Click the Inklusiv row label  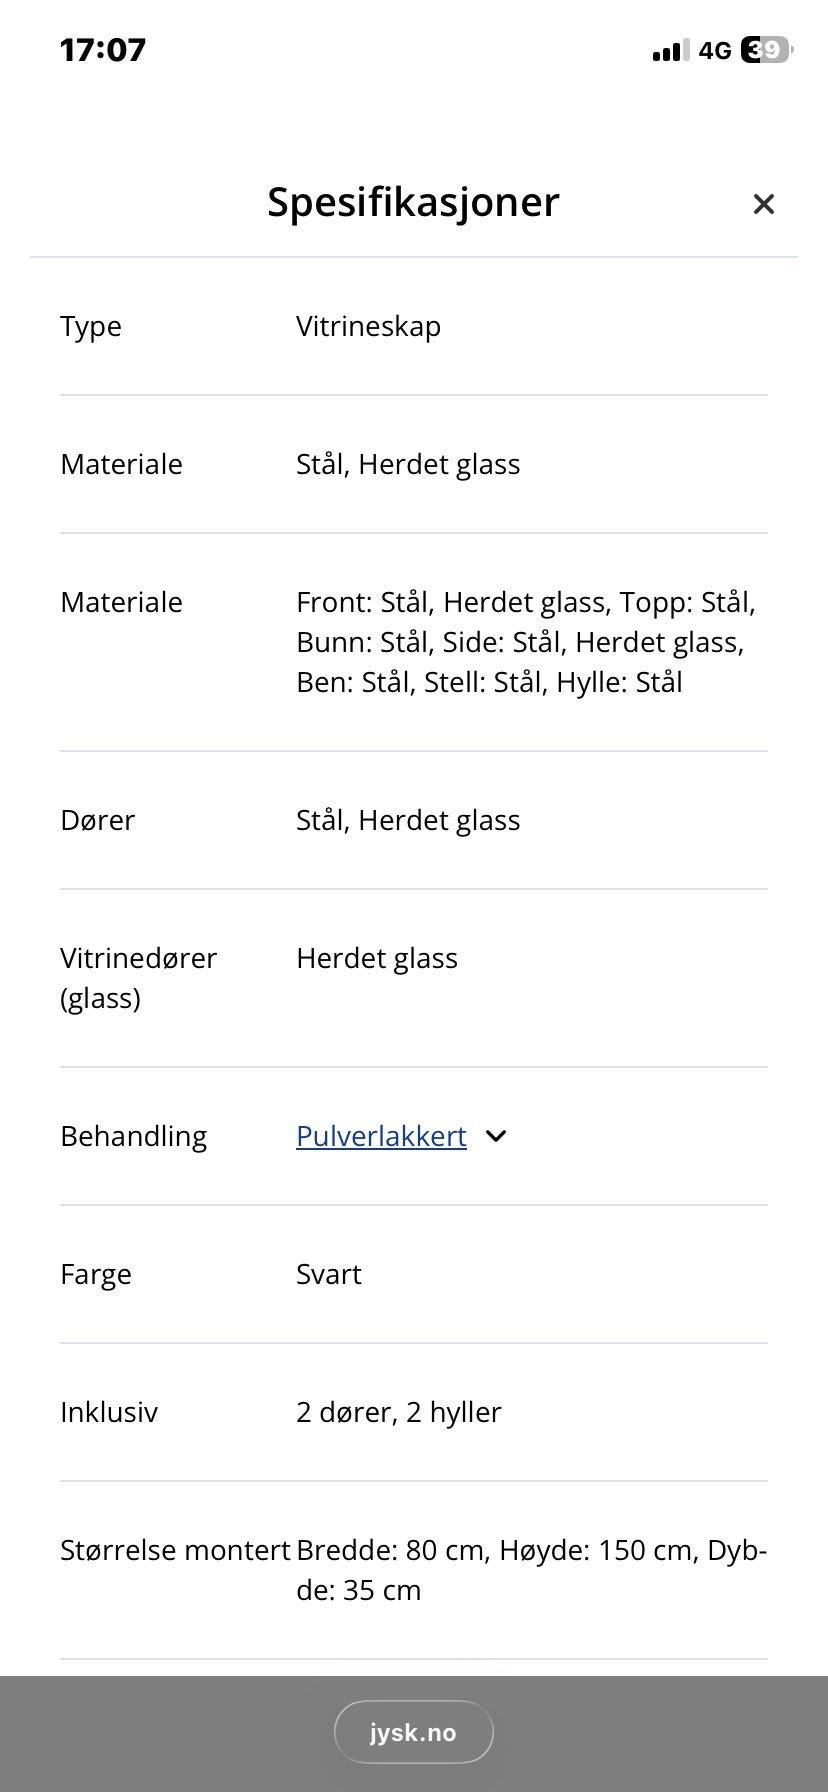pos(109,1412)
